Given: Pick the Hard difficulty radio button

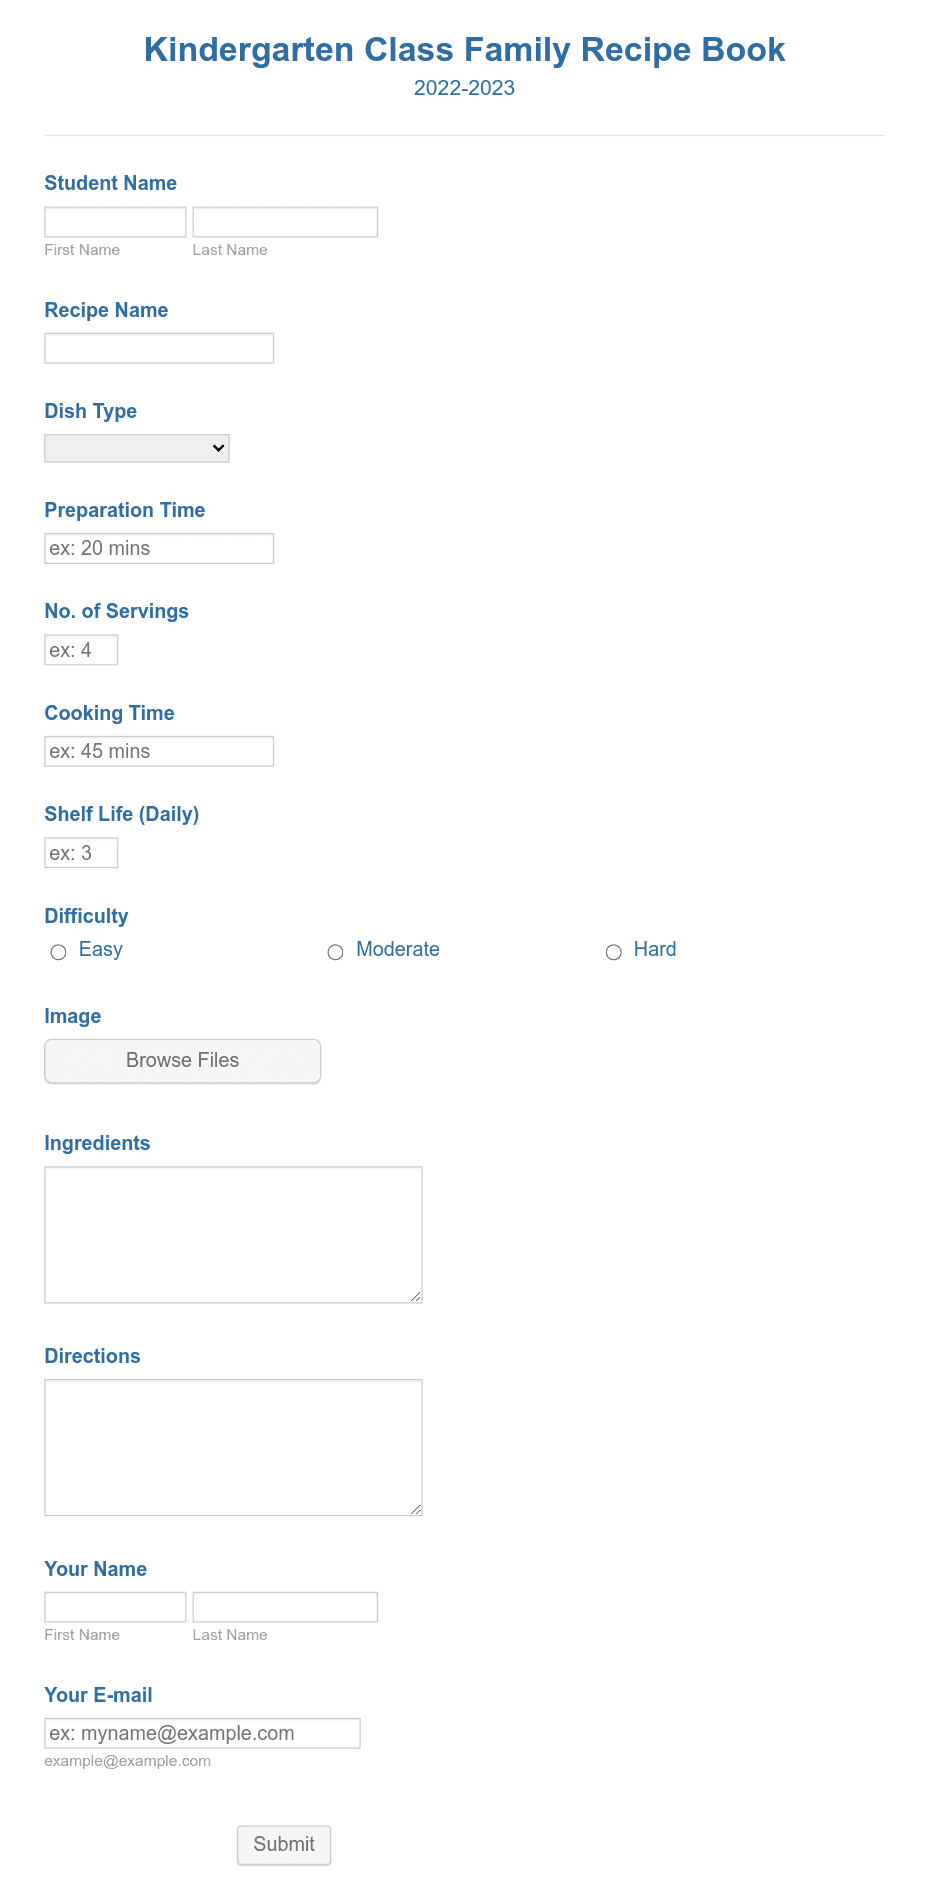Looking at the screenshot, I should coord(614,952).
